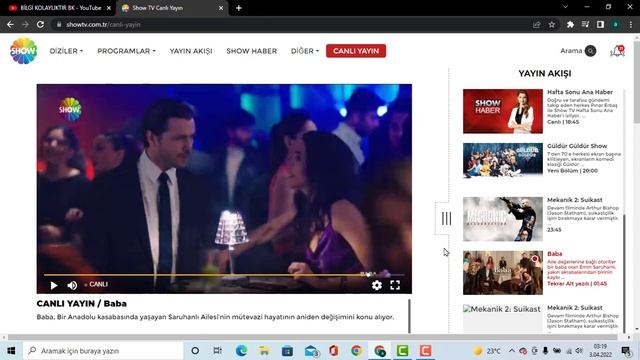Click the page horizontal scrollbar
This screenshot has width=640, height=360.
coord(312,337)
